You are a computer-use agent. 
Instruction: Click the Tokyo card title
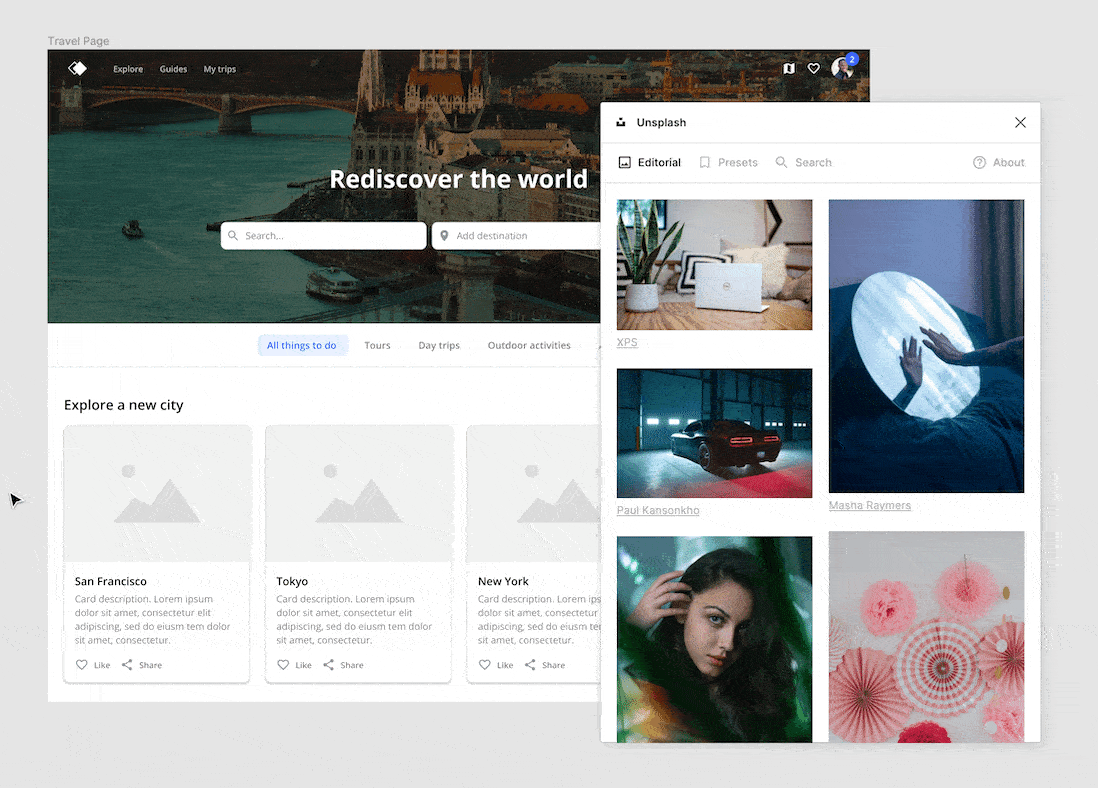coord(292,581)
